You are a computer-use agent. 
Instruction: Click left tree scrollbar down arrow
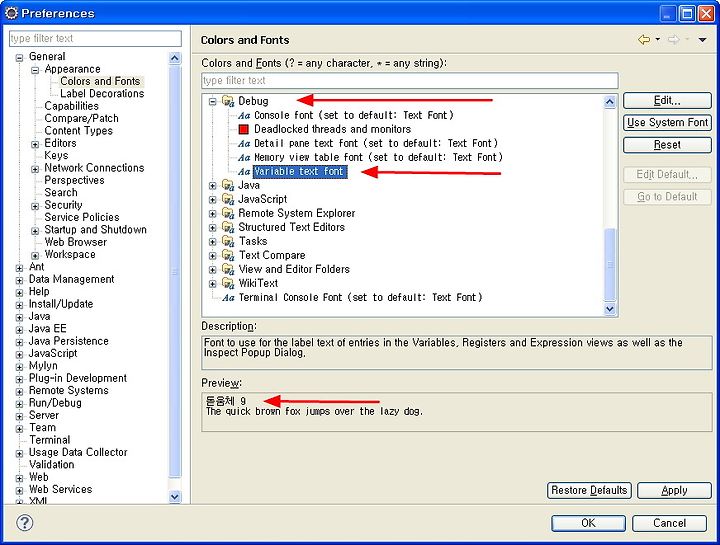pos(174,496)
